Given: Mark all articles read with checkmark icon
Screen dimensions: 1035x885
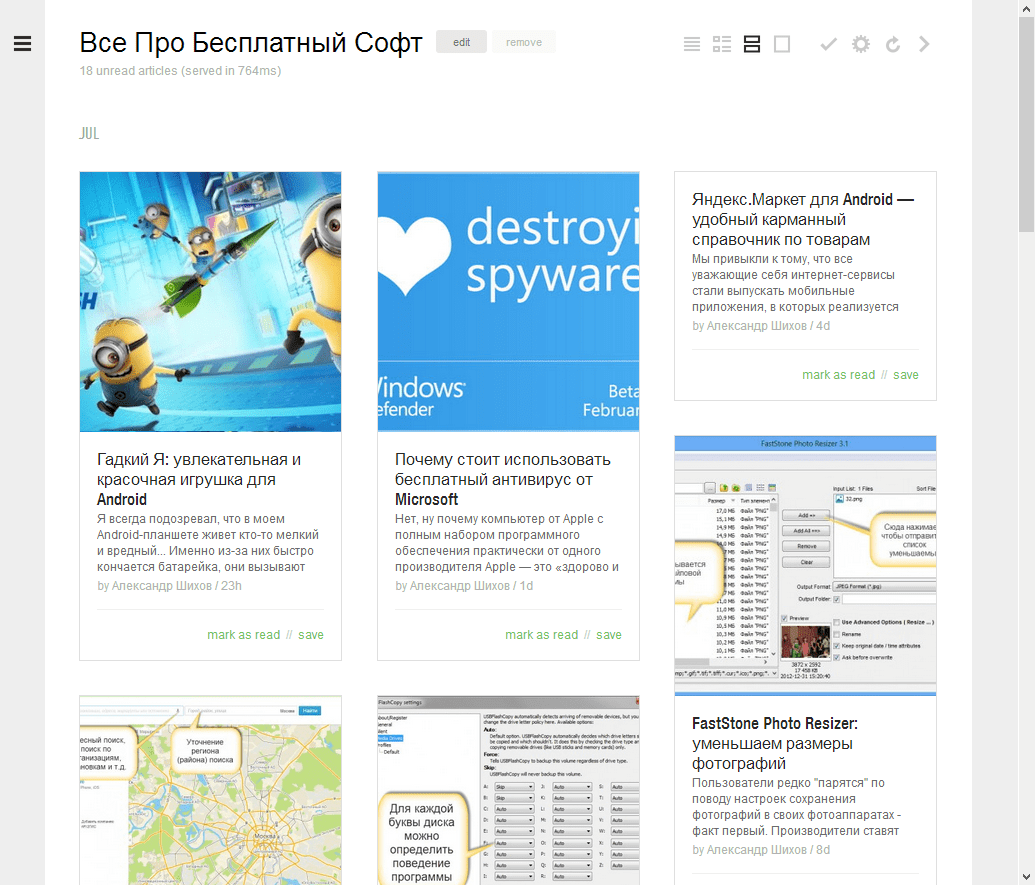Looking at the screenshot, I should [828, 44].
